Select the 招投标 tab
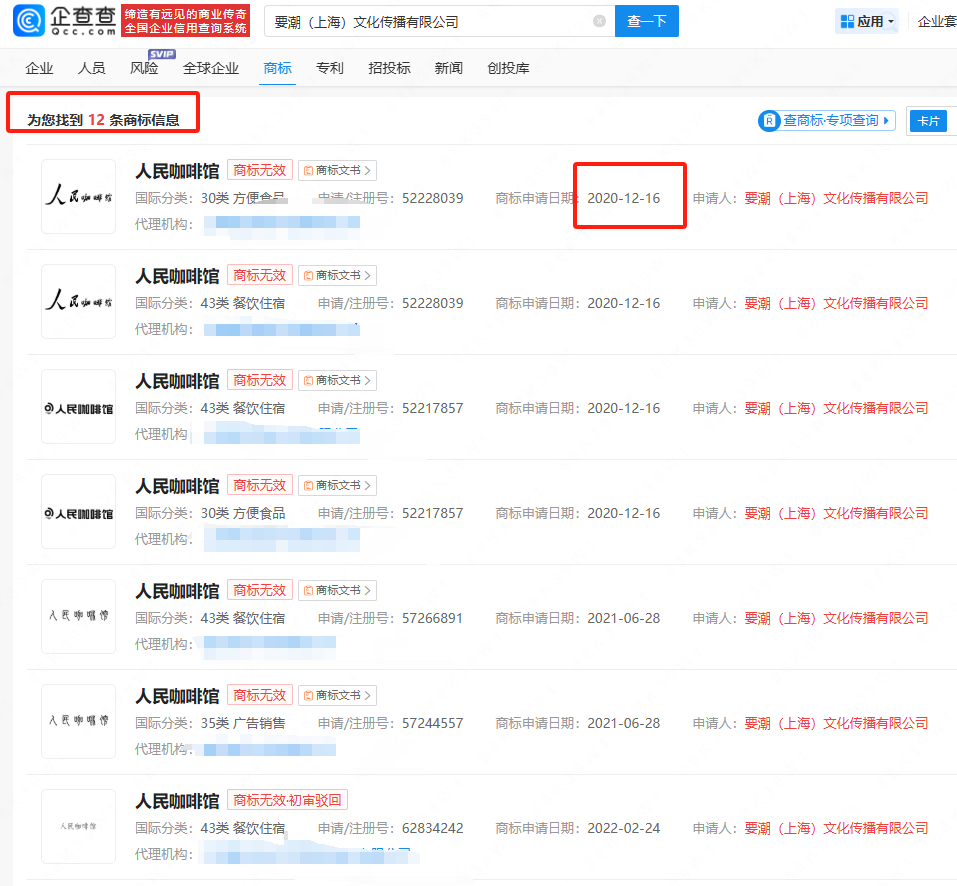 click(389, 68)
